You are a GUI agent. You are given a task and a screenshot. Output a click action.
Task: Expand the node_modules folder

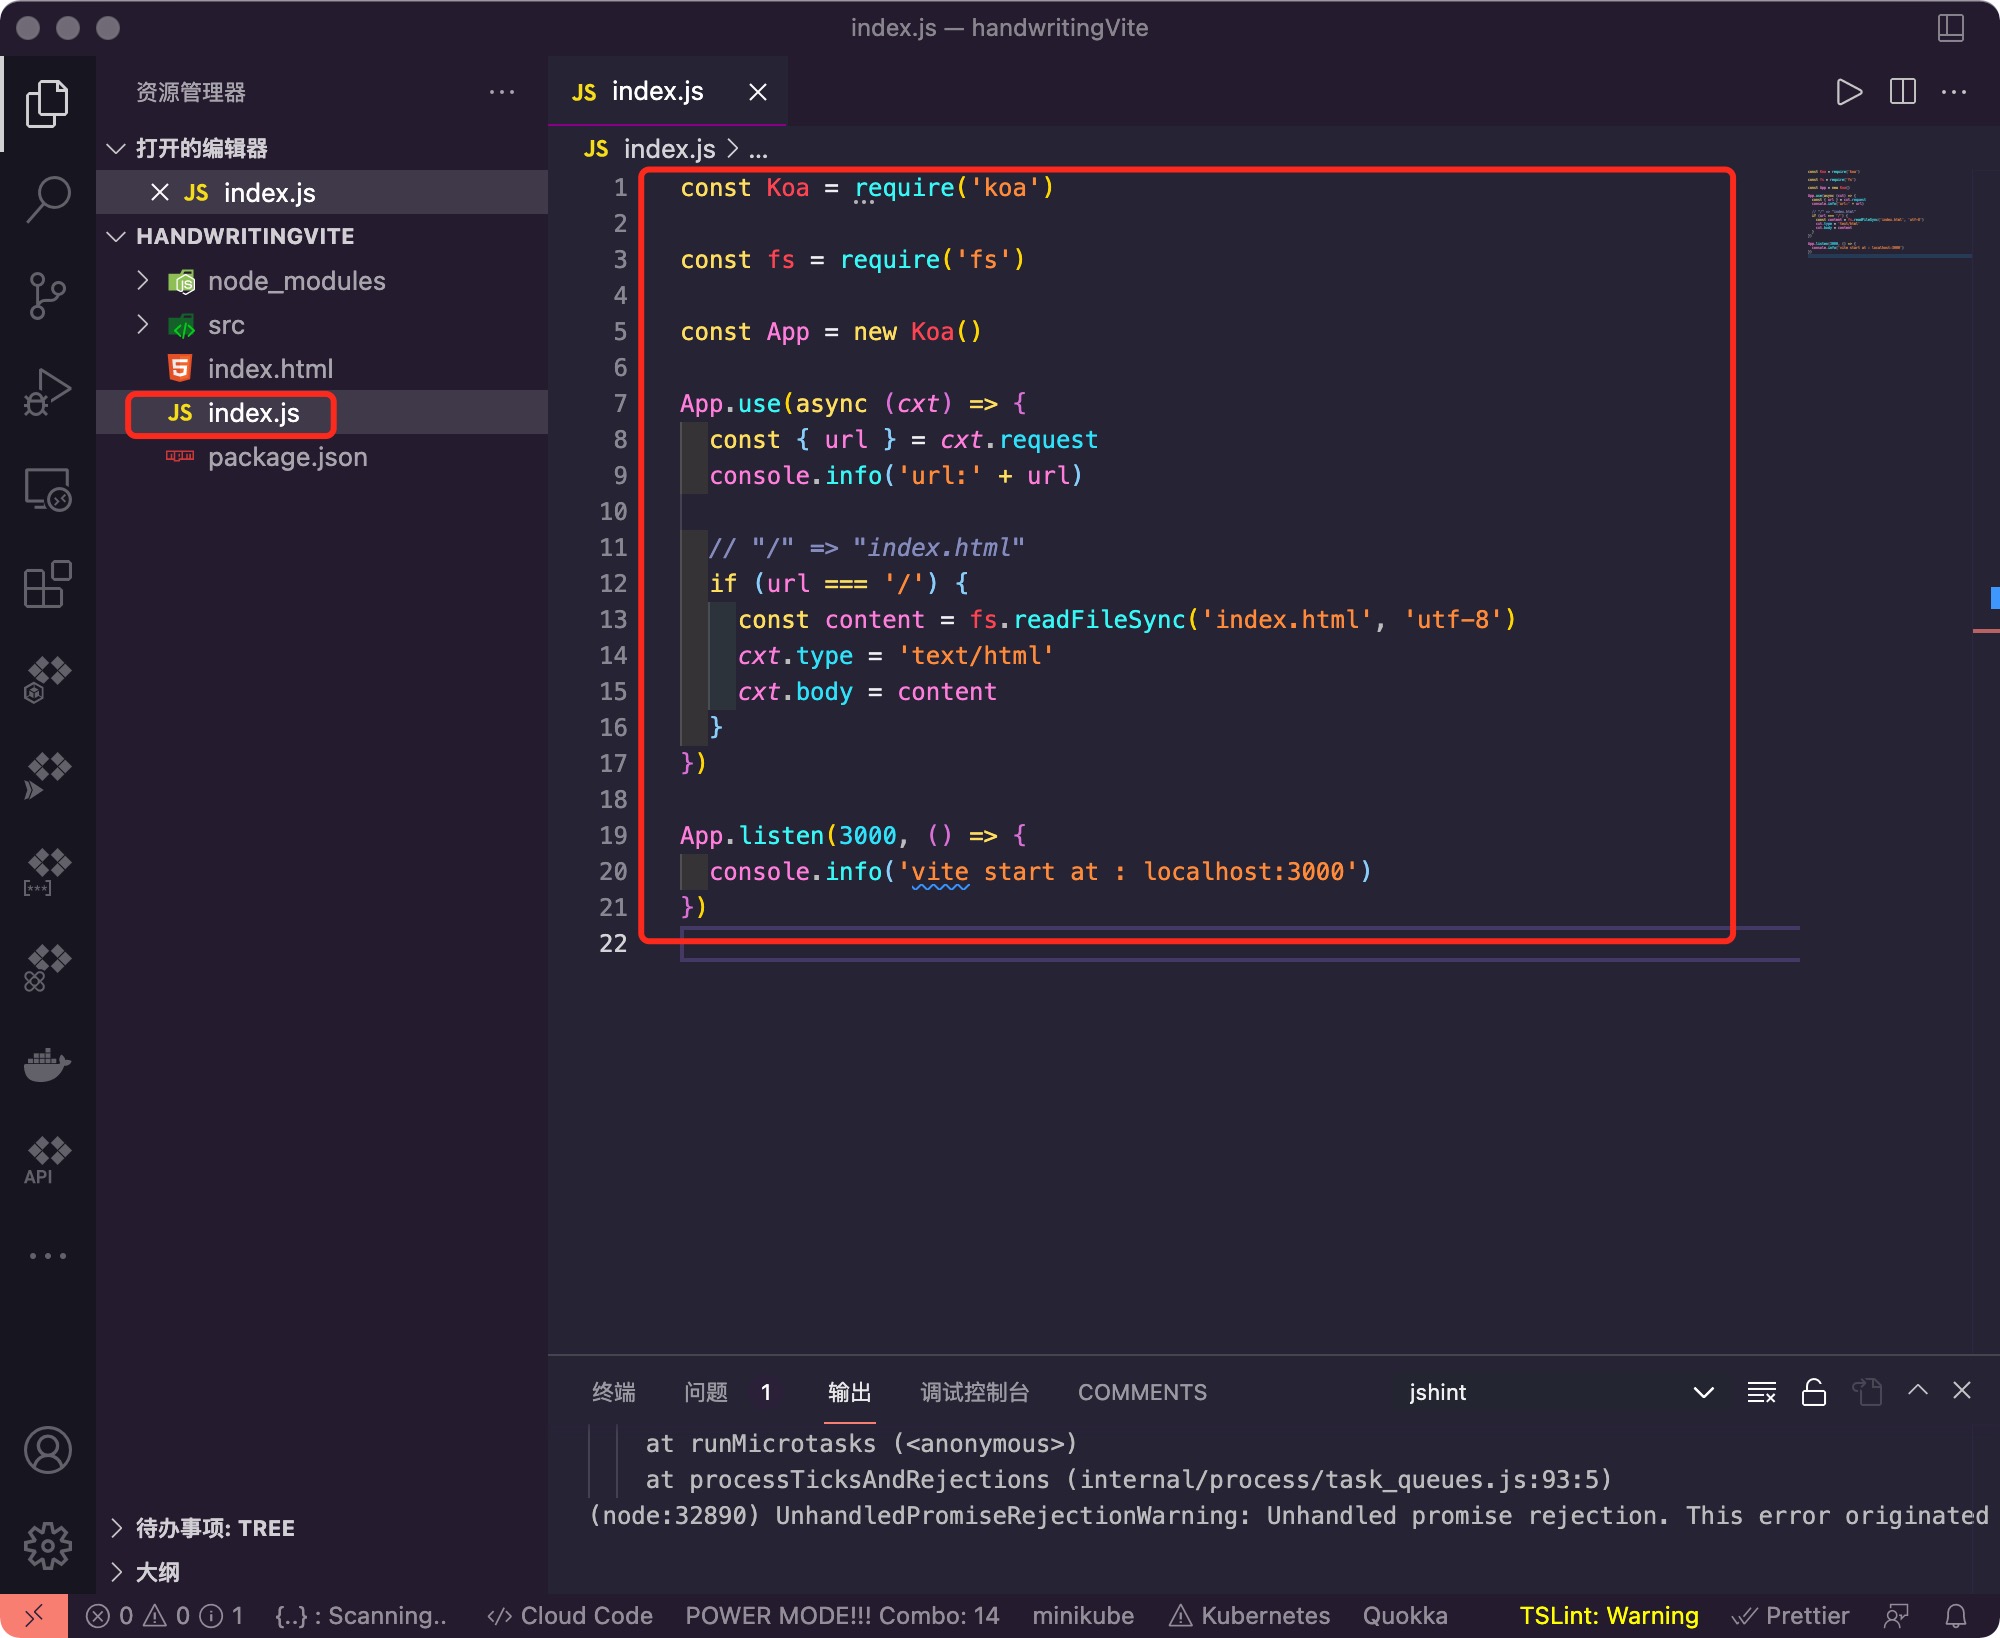[142, 280]
